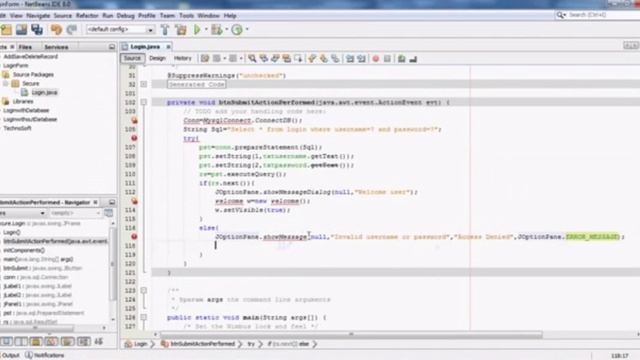640x360 pixels.
Task: Select AddSaveDeleteRecord project in the tree
Action: pyautogui.click(x=31, y=57)
